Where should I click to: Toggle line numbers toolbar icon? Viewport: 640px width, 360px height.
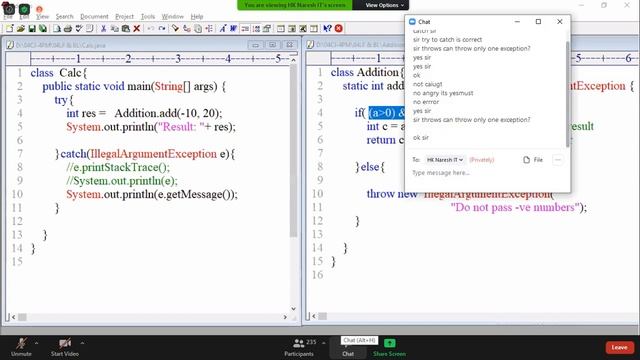click(x=256, y=29)
